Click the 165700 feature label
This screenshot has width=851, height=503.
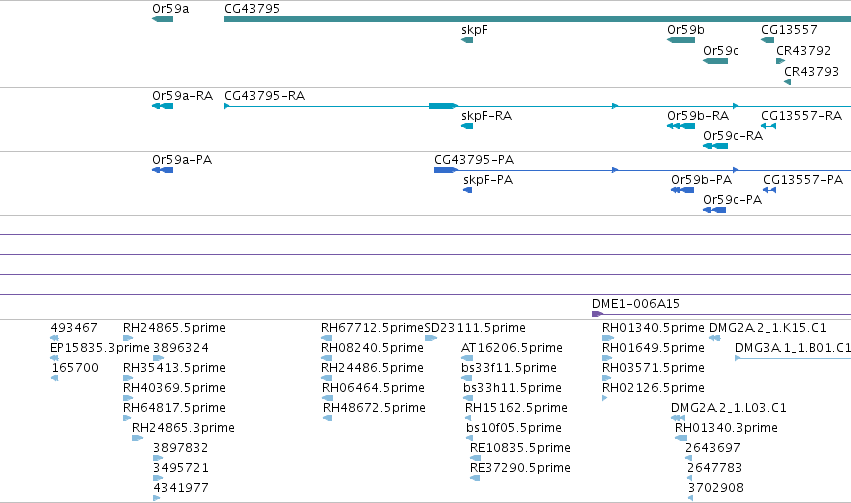coord(75,368)
